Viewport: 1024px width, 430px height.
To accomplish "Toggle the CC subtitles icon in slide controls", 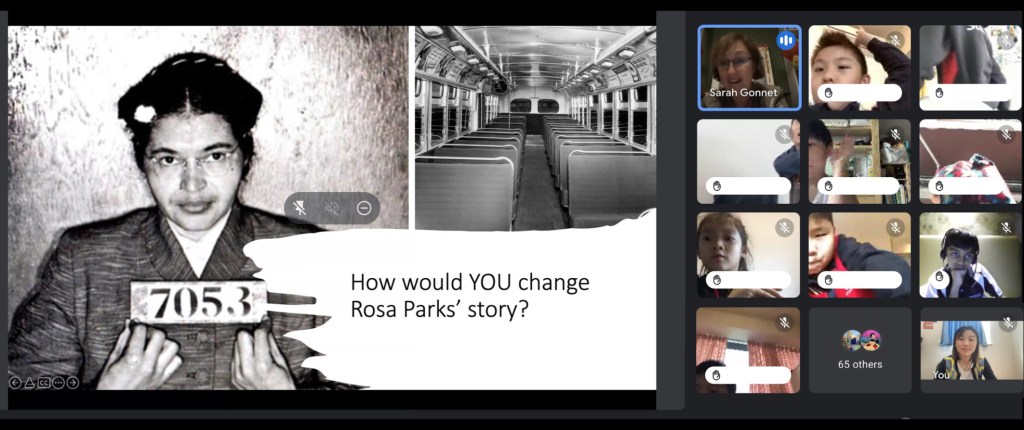I will tap(44, 382).
